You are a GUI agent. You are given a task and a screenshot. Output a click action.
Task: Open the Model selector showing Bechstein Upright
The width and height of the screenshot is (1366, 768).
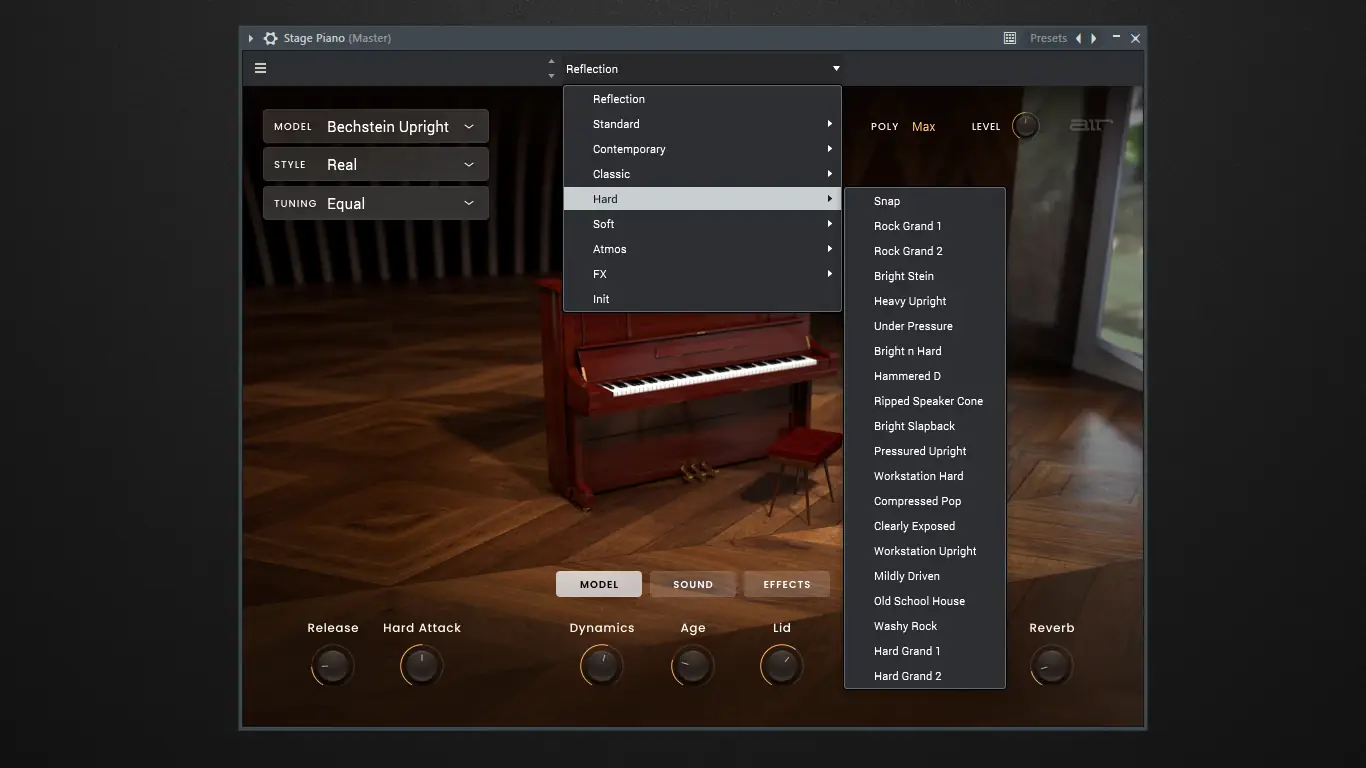click(375, 126)
